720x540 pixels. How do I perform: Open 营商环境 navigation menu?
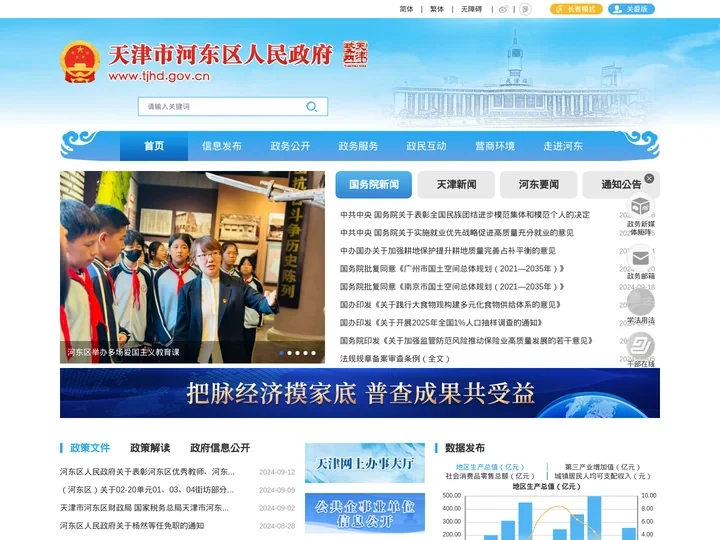[x=495, y=146]
